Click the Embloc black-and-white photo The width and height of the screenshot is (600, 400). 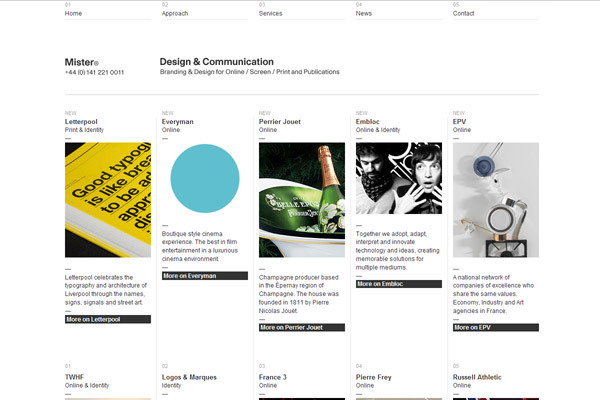pyautogui.click(x=399, y=178)
